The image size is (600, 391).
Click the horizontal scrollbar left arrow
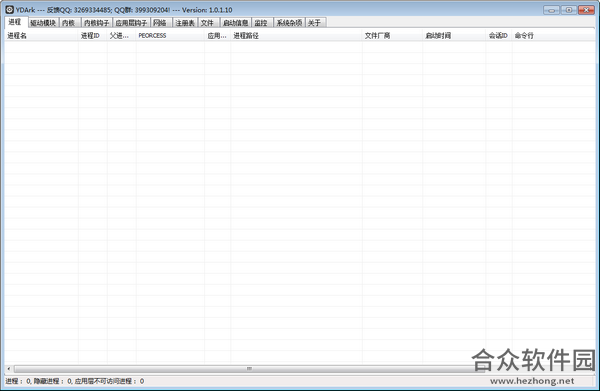(x=9, y=369)
